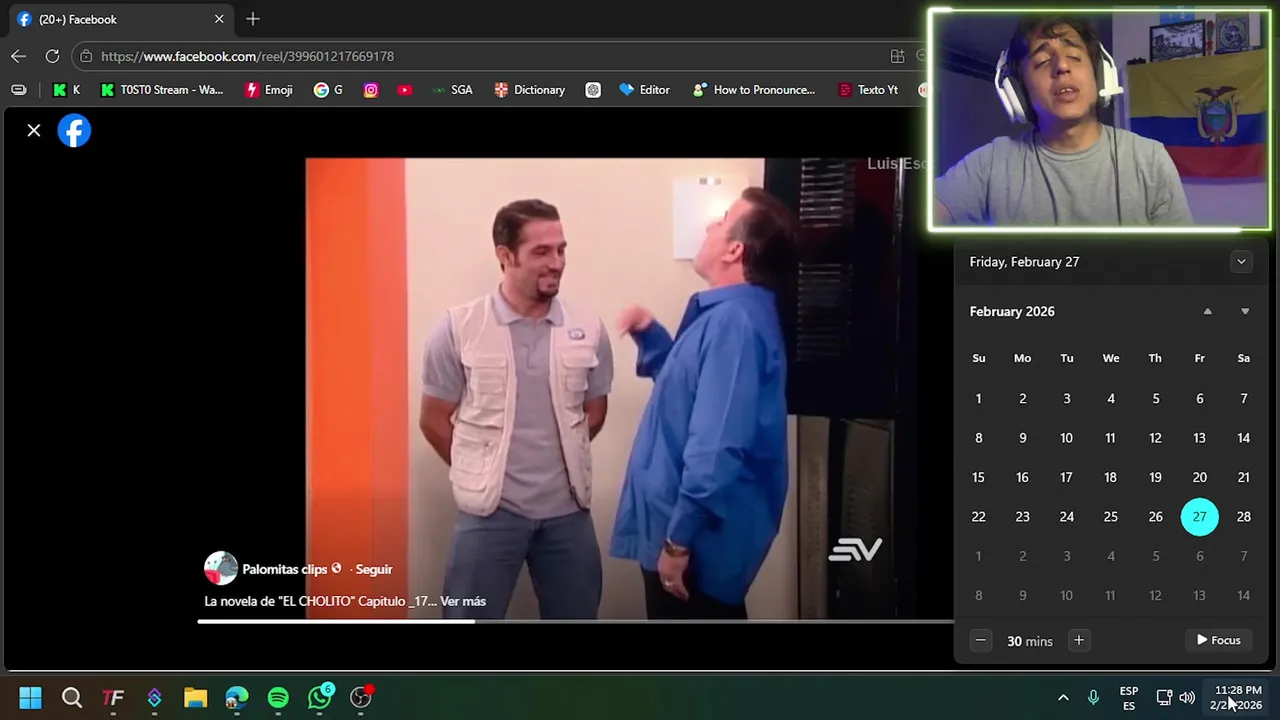Go to previous month with up arrow
This screenshot has width=1280, height=720.
click(1207, 311)
